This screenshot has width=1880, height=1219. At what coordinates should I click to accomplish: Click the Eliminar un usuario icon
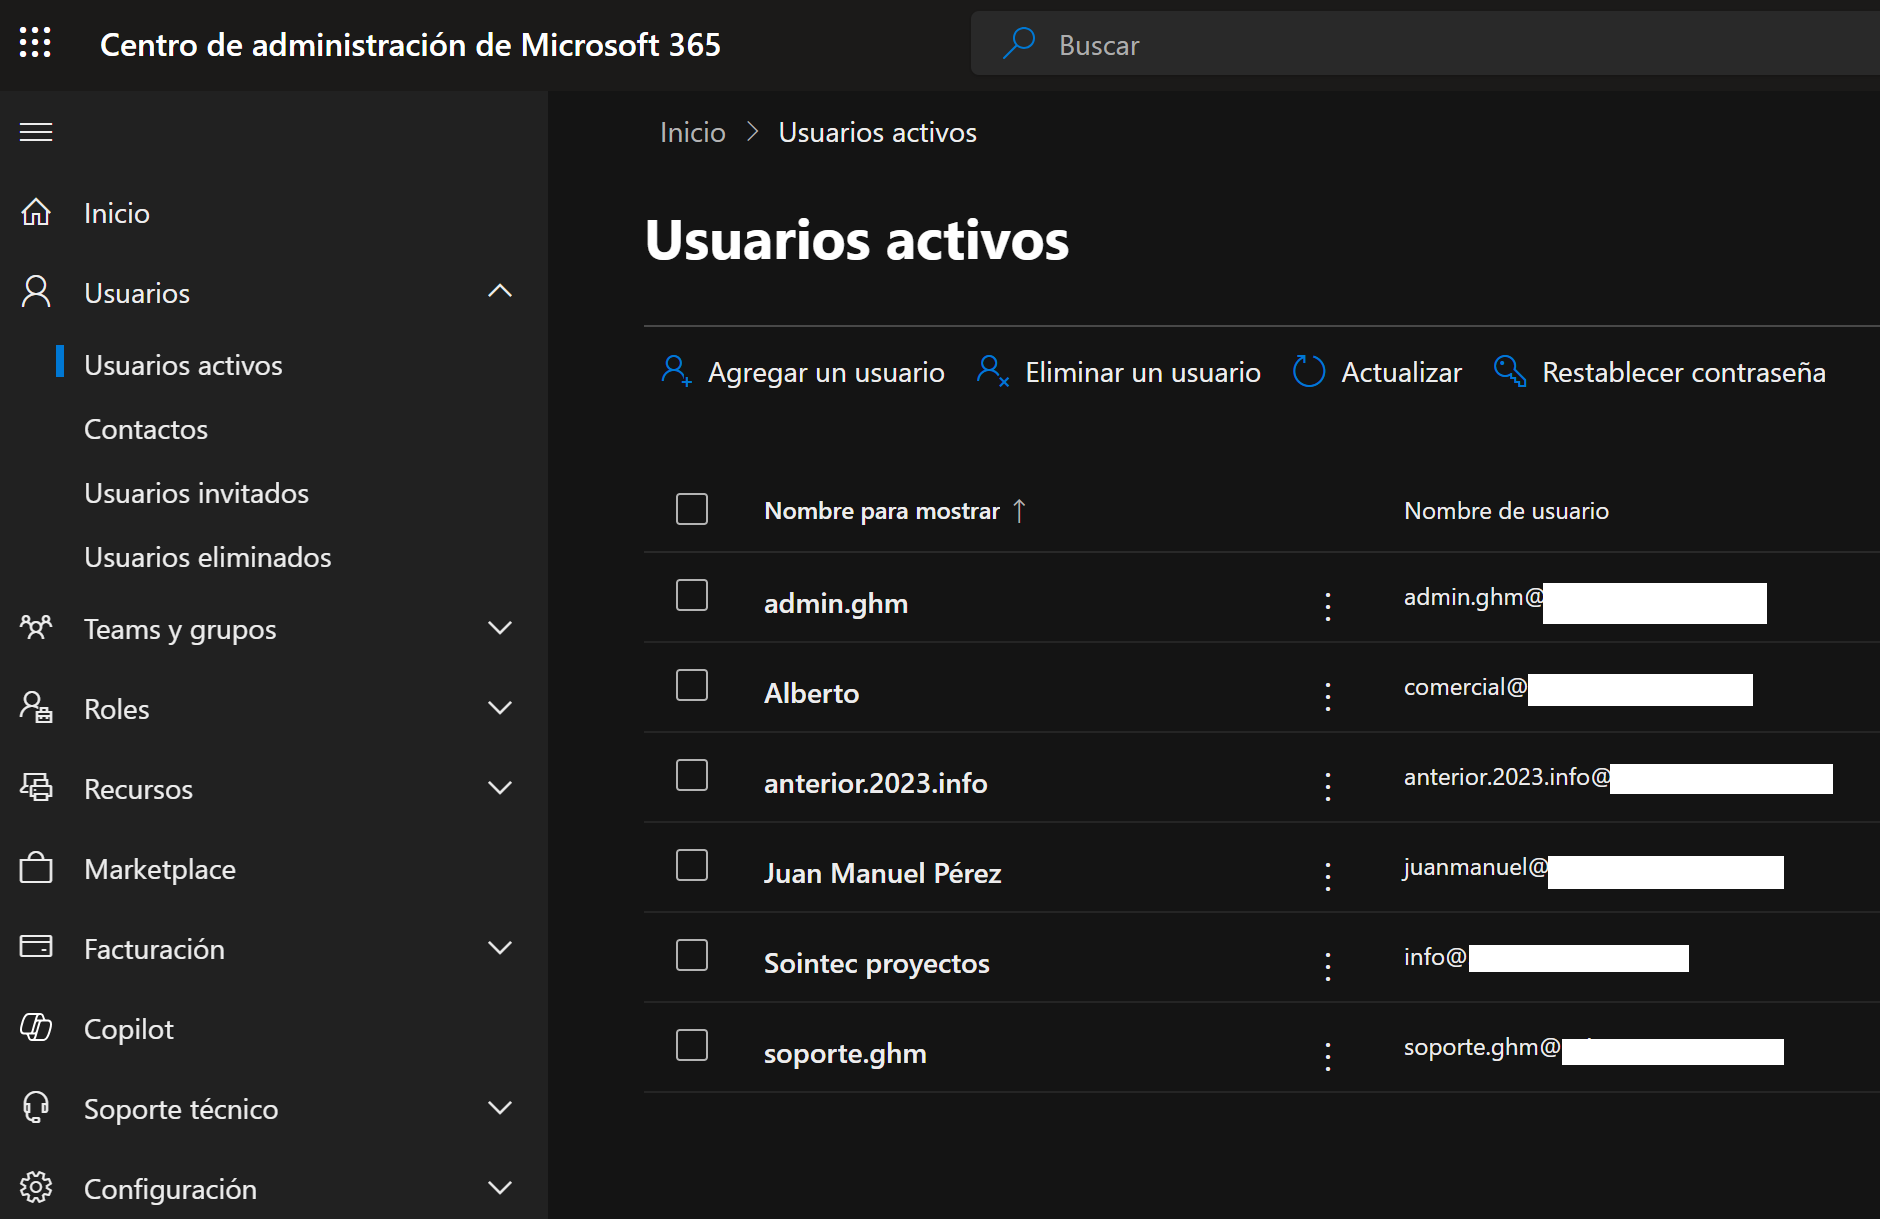[x=992, y=372]
